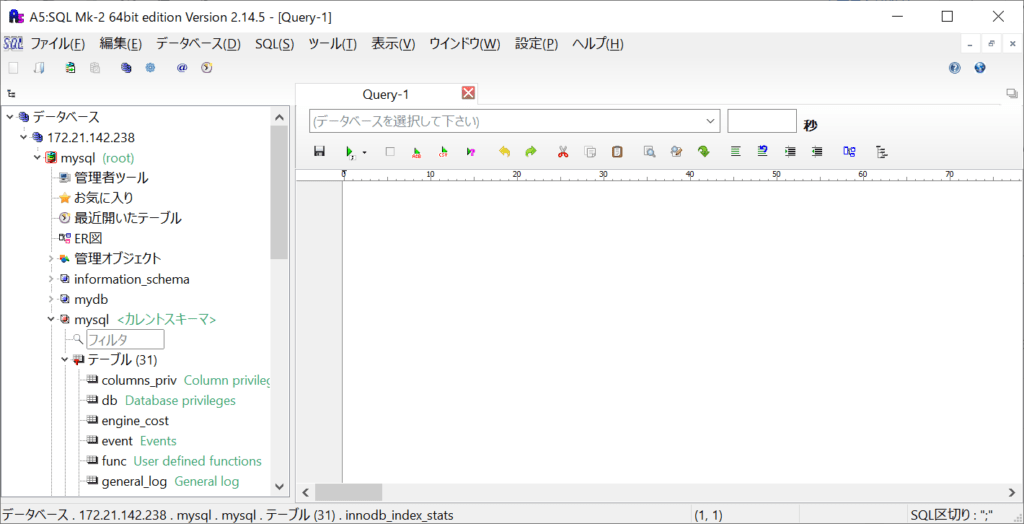Open the データベース(D) menu
Screen dimensions: 1024x524
click(x=199, y=44)
